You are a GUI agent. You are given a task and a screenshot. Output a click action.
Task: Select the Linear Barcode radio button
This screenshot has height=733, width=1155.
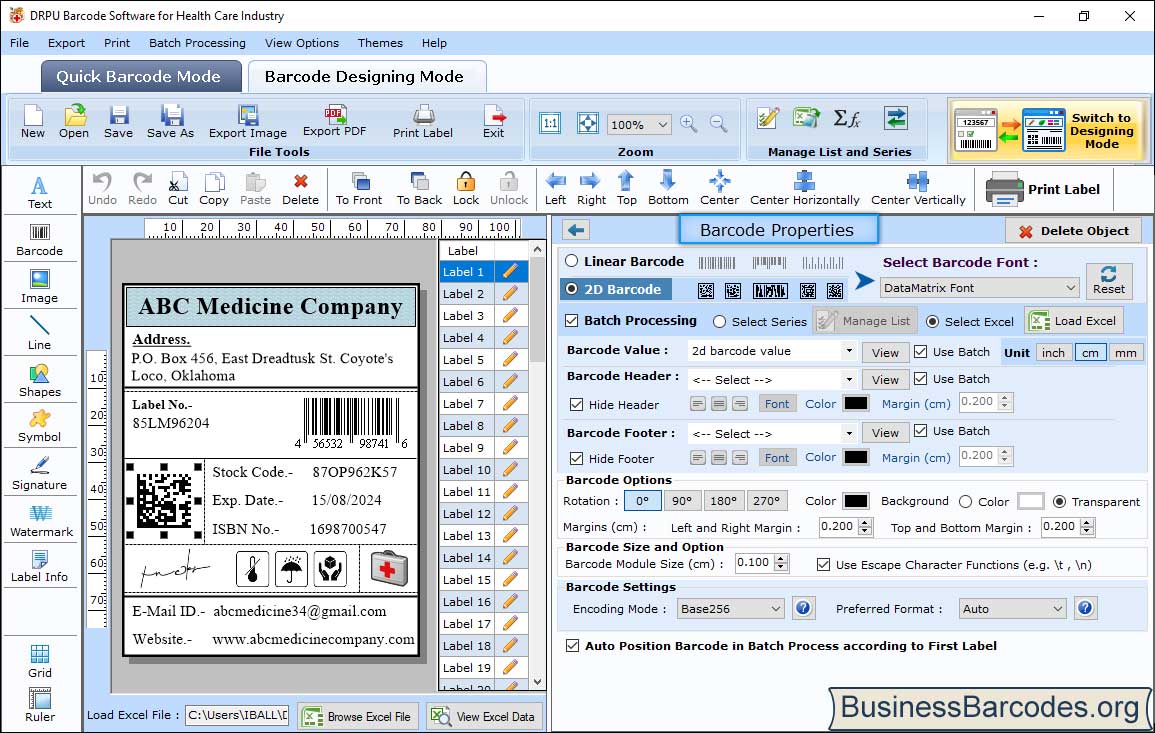572,261
